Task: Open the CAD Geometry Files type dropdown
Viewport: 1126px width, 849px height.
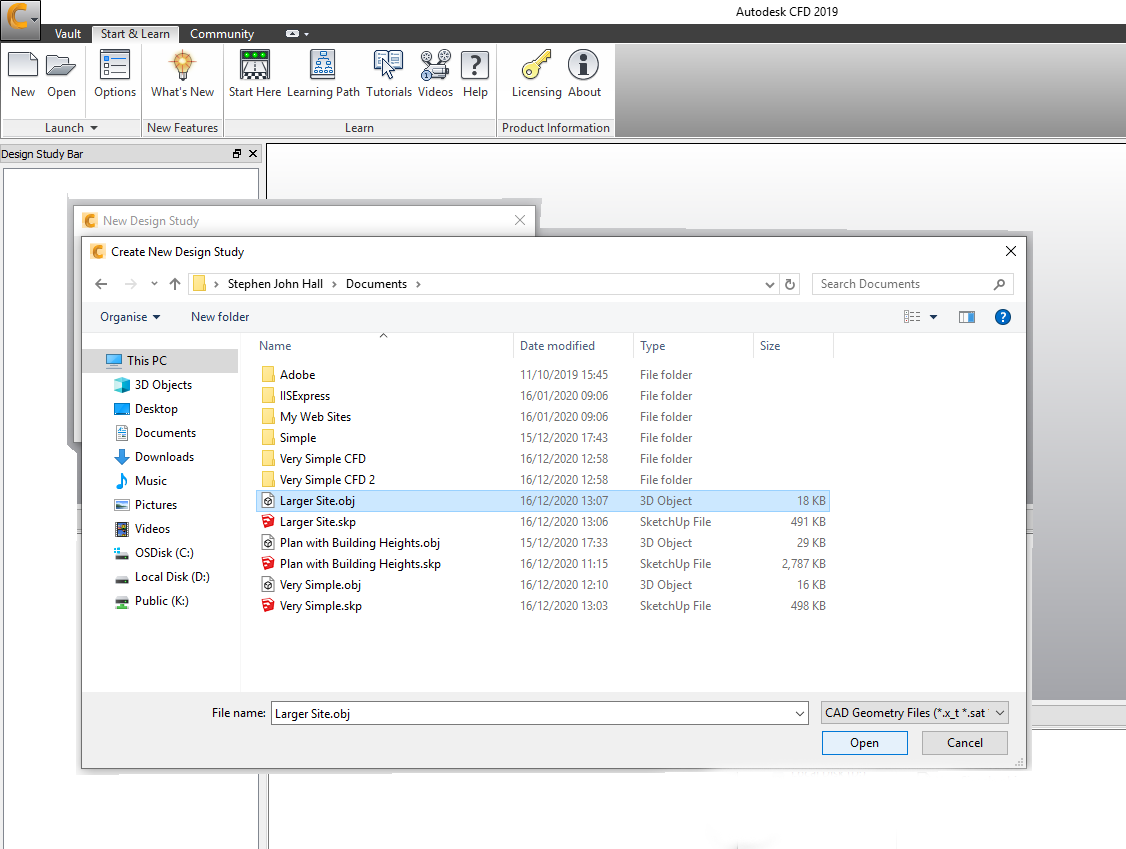Action: click(914, 713)
